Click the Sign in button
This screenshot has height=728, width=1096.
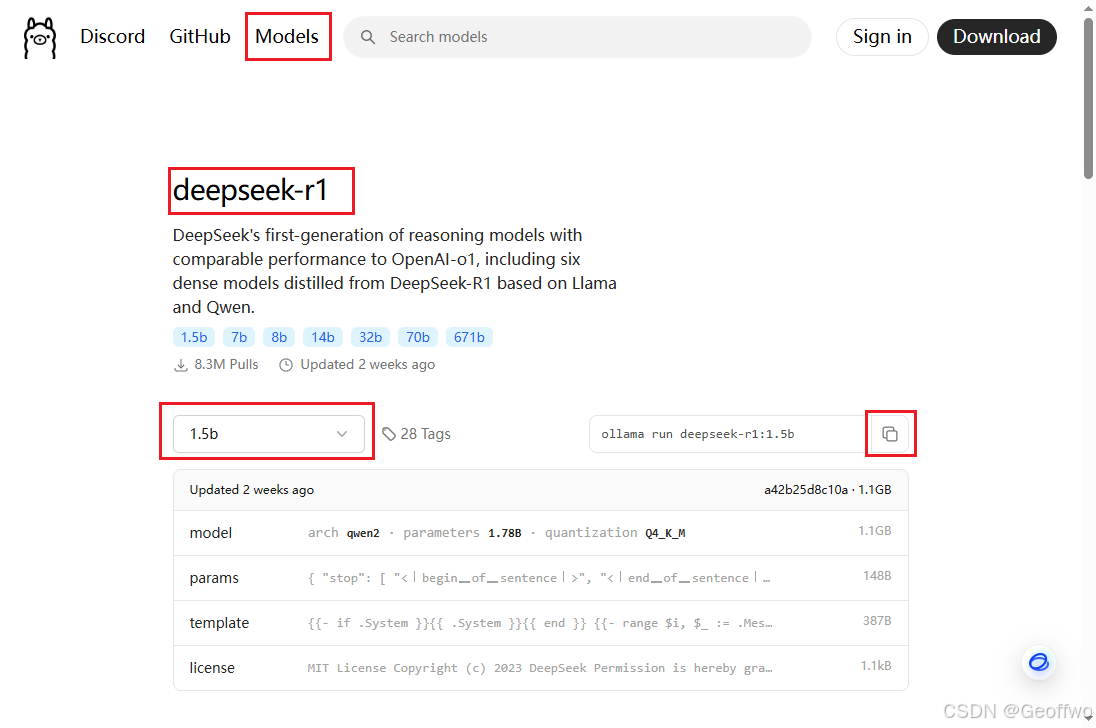882,36
